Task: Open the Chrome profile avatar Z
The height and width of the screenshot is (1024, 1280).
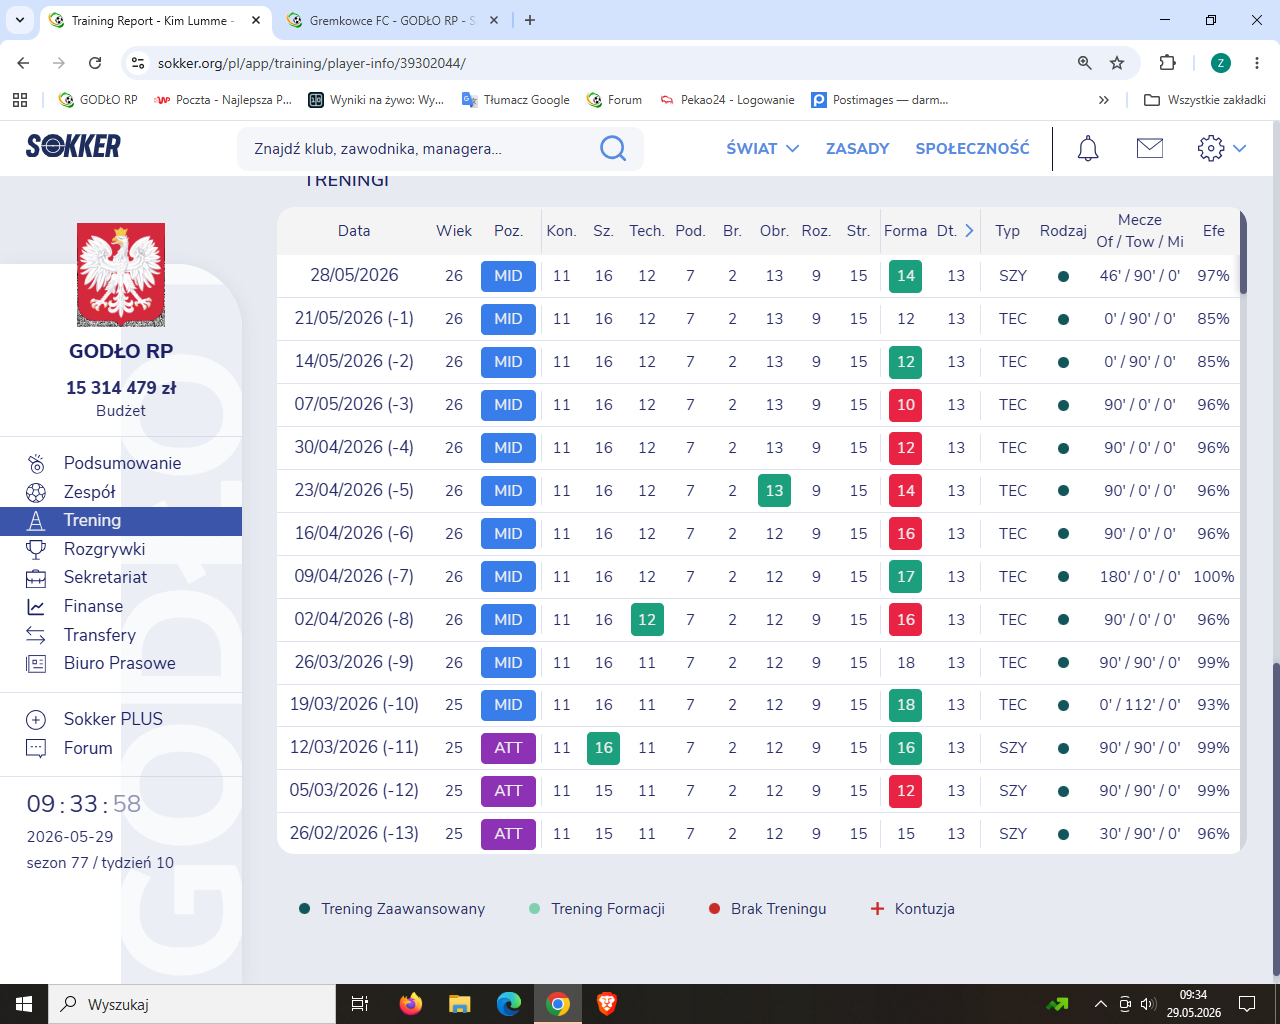Action: (1221, 63)
